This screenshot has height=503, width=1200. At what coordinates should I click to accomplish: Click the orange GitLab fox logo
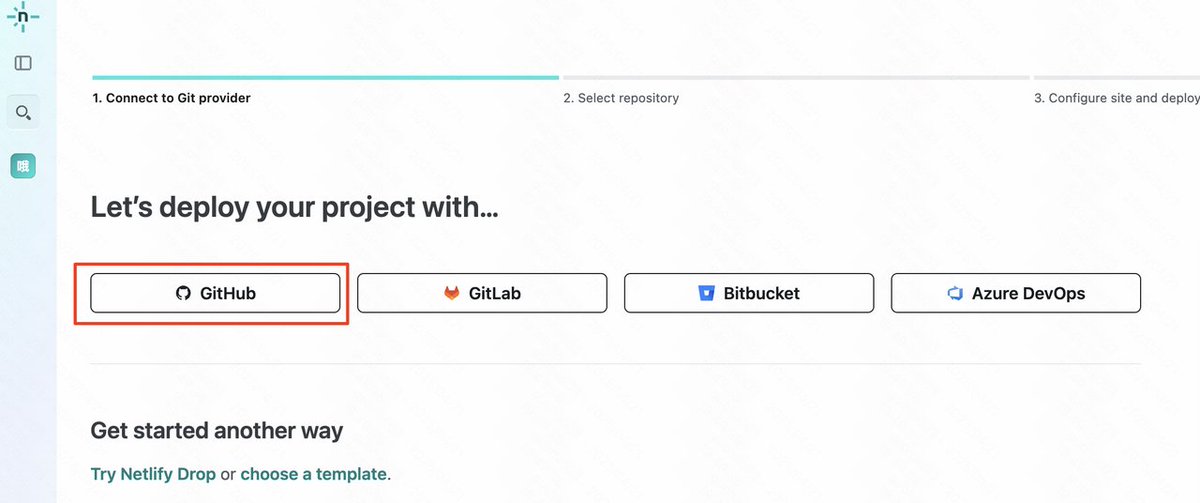click(x=452, y=294)
